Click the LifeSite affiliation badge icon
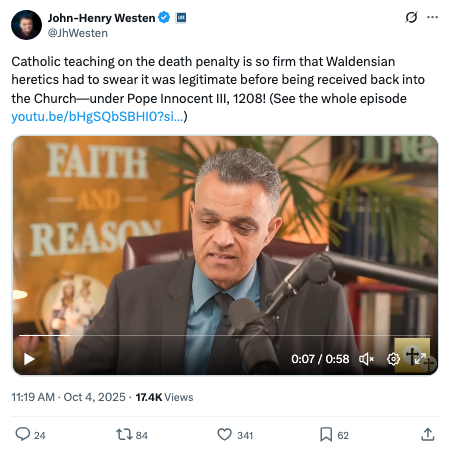This screenshot has height=451, width=452. [x=181, y=17]
